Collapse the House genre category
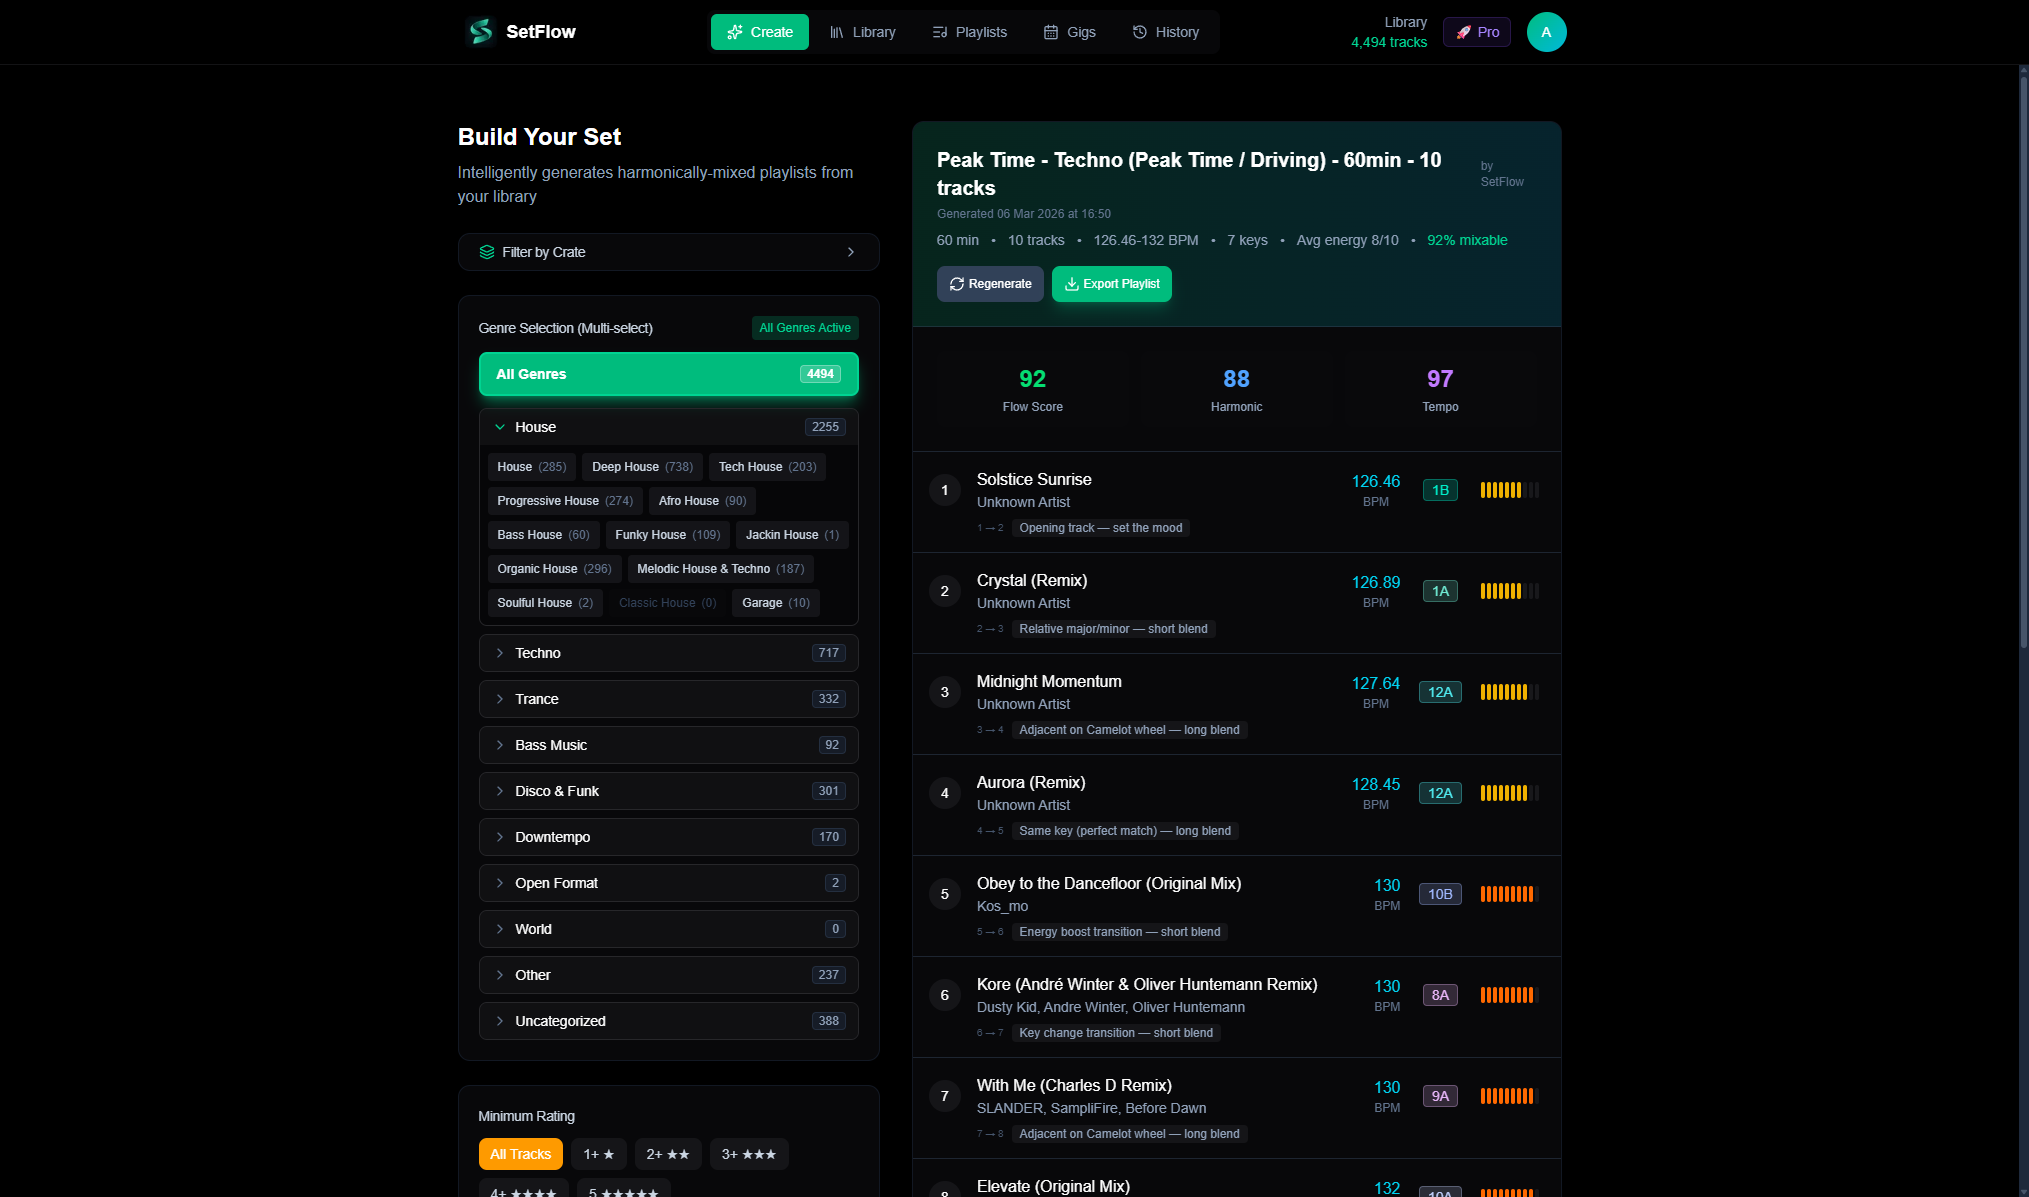2029x1197 pixels. click(x=668, y=426)
